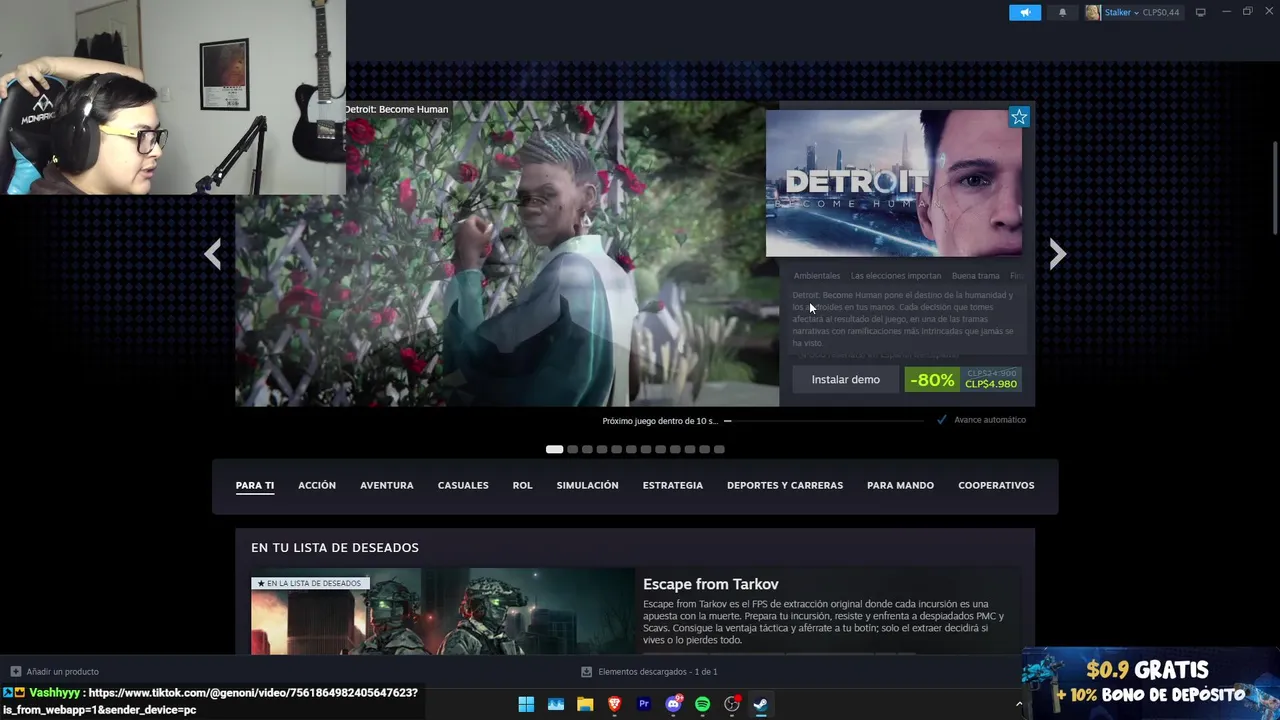
Task: Go to previous featured game arrow
Action: tap(212, 254)
